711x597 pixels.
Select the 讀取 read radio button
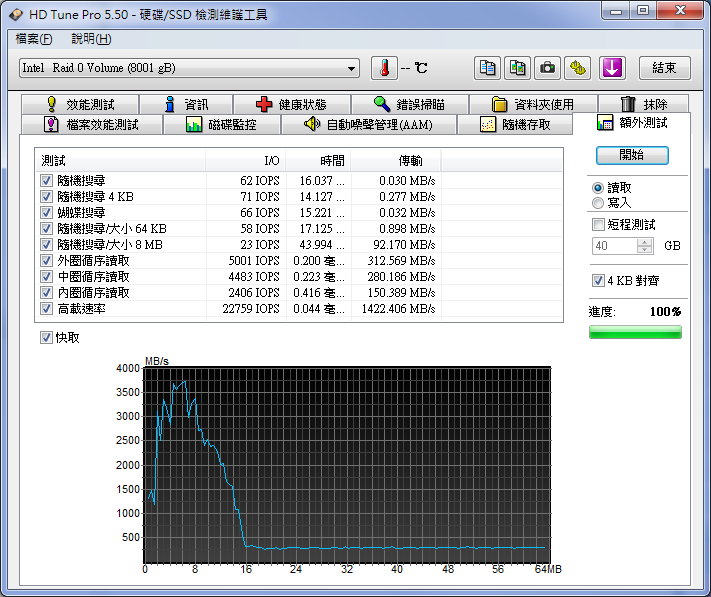pyautogui.click(x=598, y=188)
